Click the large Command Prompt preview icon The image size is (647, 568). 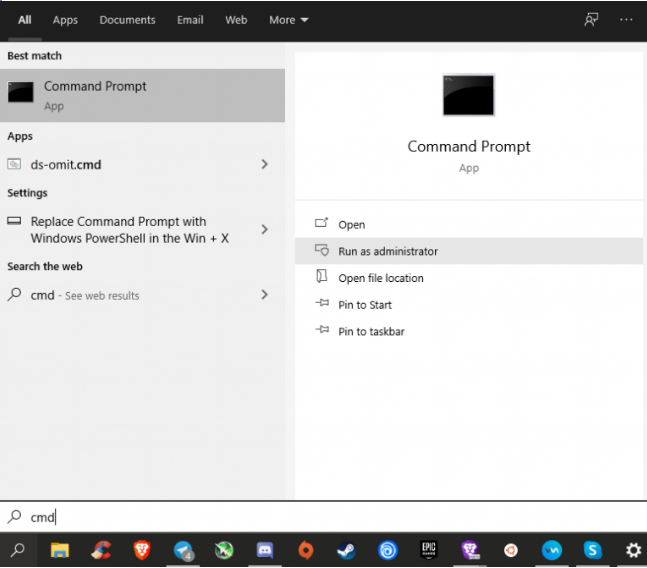468,95
